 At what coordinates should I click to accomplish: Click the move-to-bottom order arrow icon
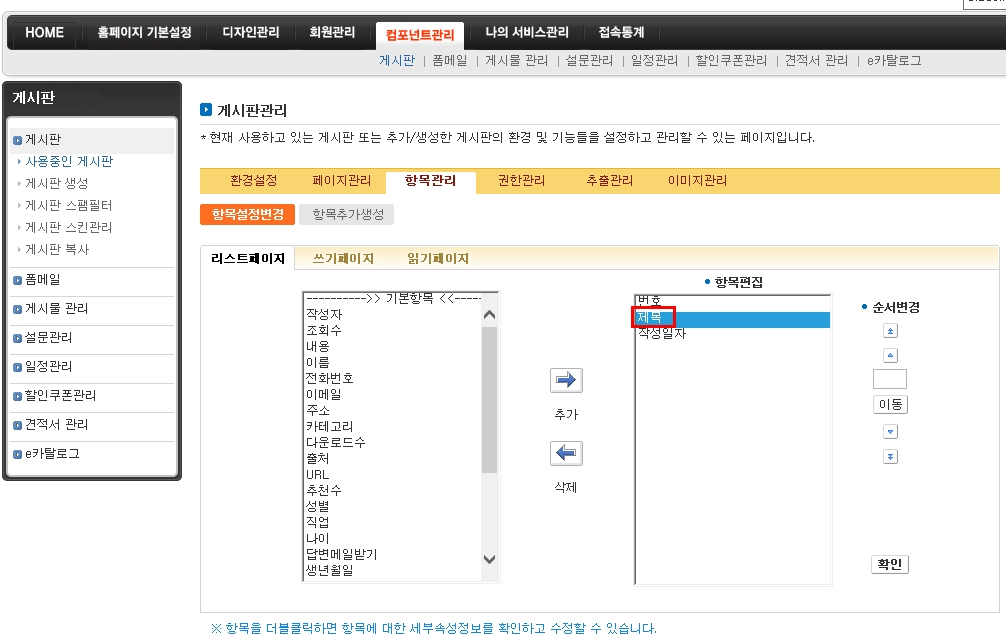click(890, 456)
